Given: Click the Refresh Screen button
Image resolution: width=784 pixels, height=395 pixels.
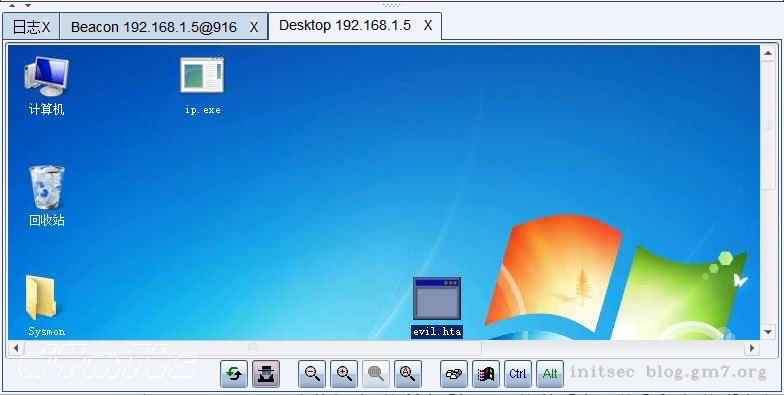Looking at the screenshot, I should point(234,374).
